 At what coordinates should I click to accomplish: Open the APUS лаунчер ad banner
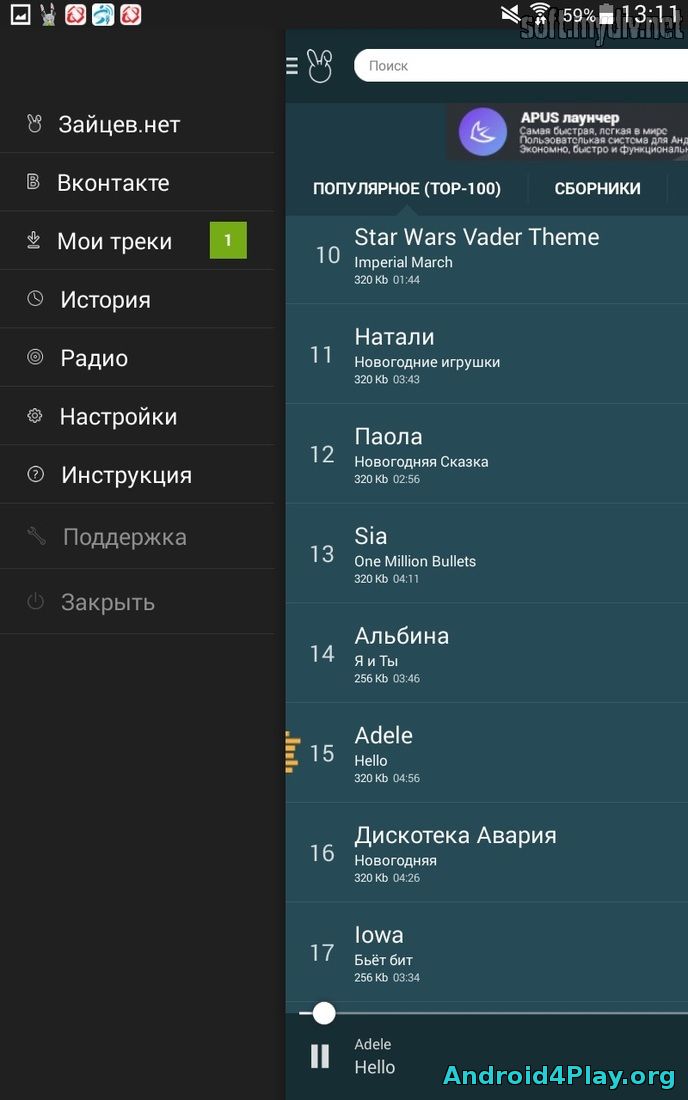pyautogui.click(x=567, y=132)
